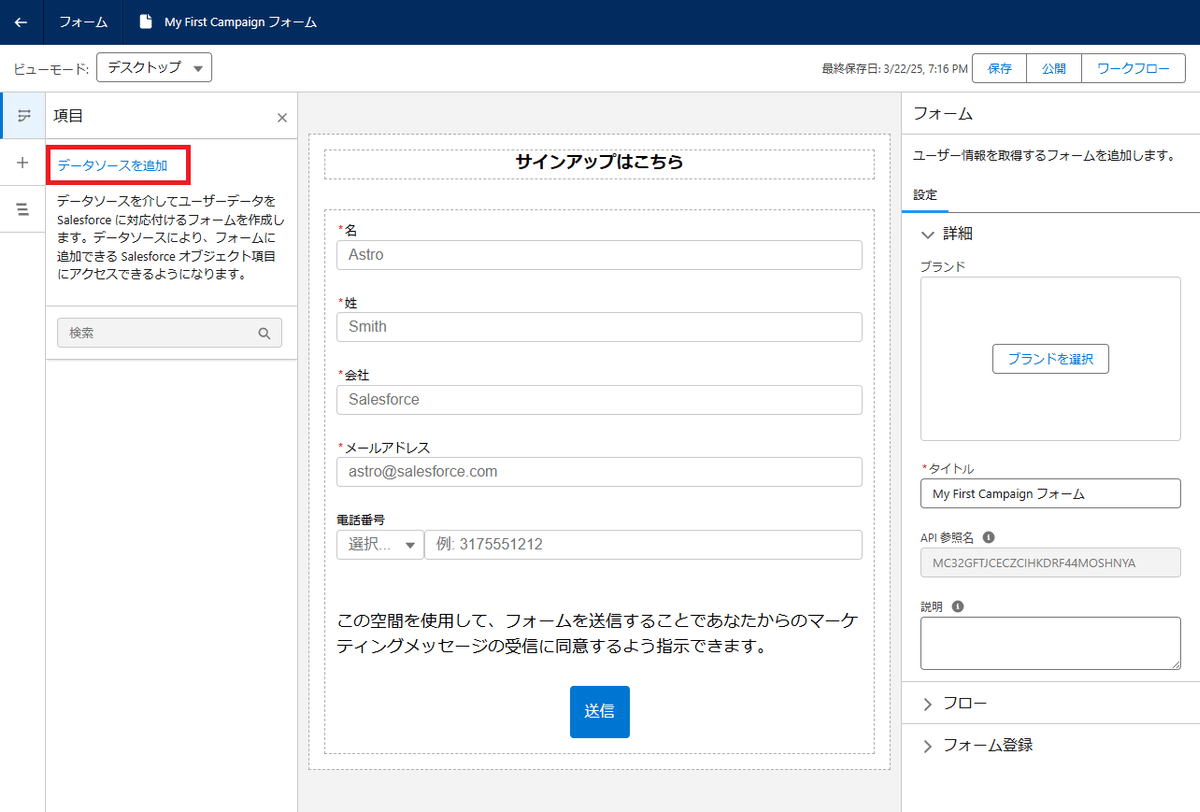Click the ブランド label
The width and height of the screenshot is (1200, 812).
click(942, 267)
